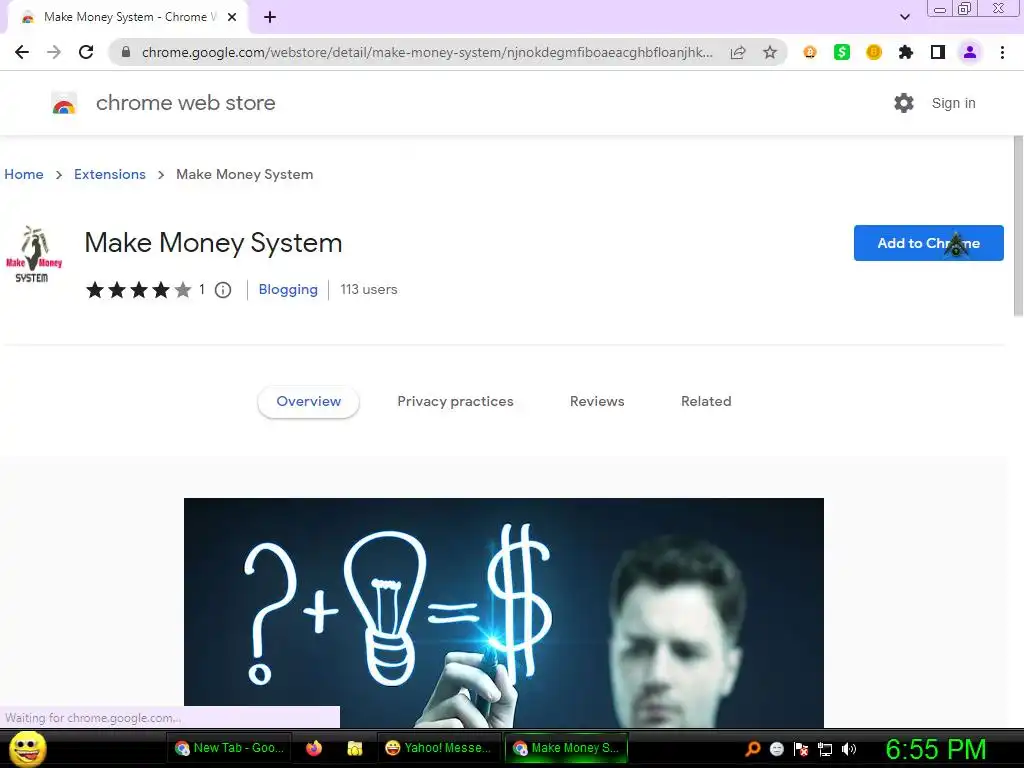
Task: View site information lock icon
Action: tap(126, 52)
